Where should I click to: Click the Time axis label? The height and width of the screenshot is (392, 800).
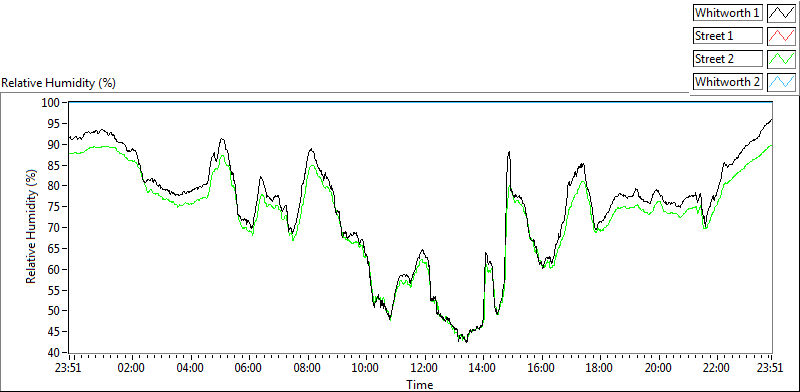(420, 384)
